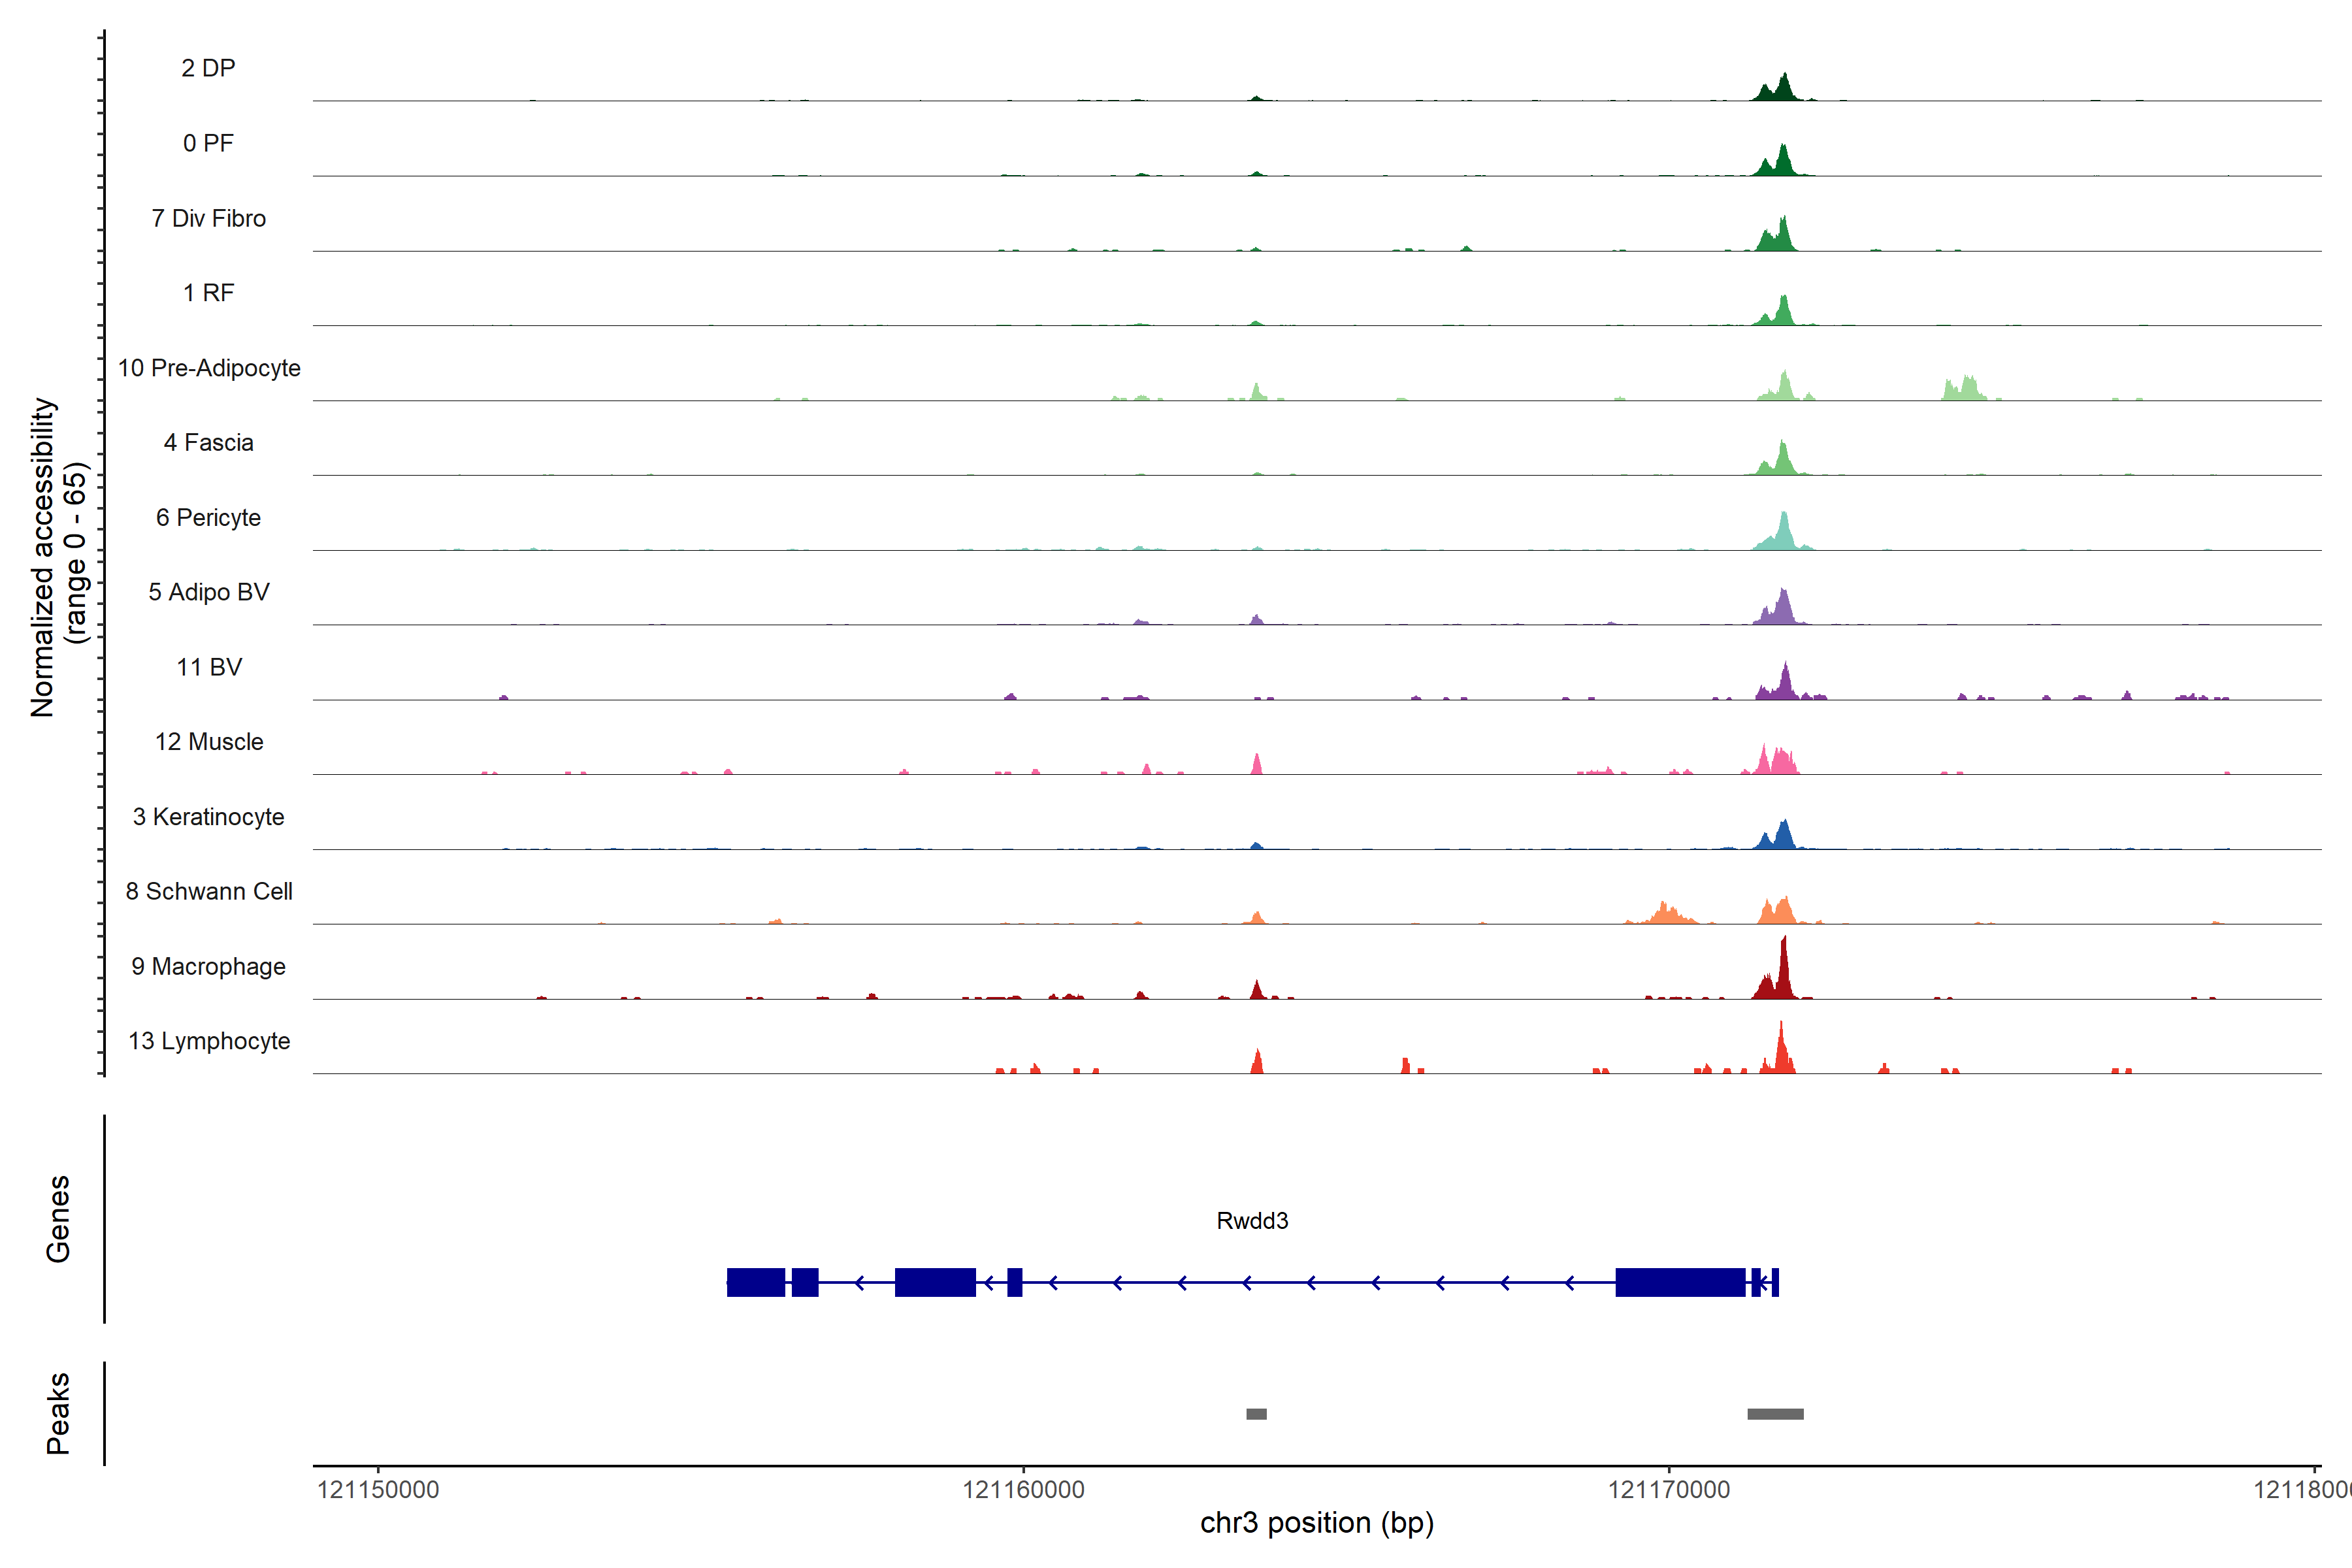2352x1568 pixels.
Task: Click the large gray peak bar
Action: [x=1775, y=1414]
